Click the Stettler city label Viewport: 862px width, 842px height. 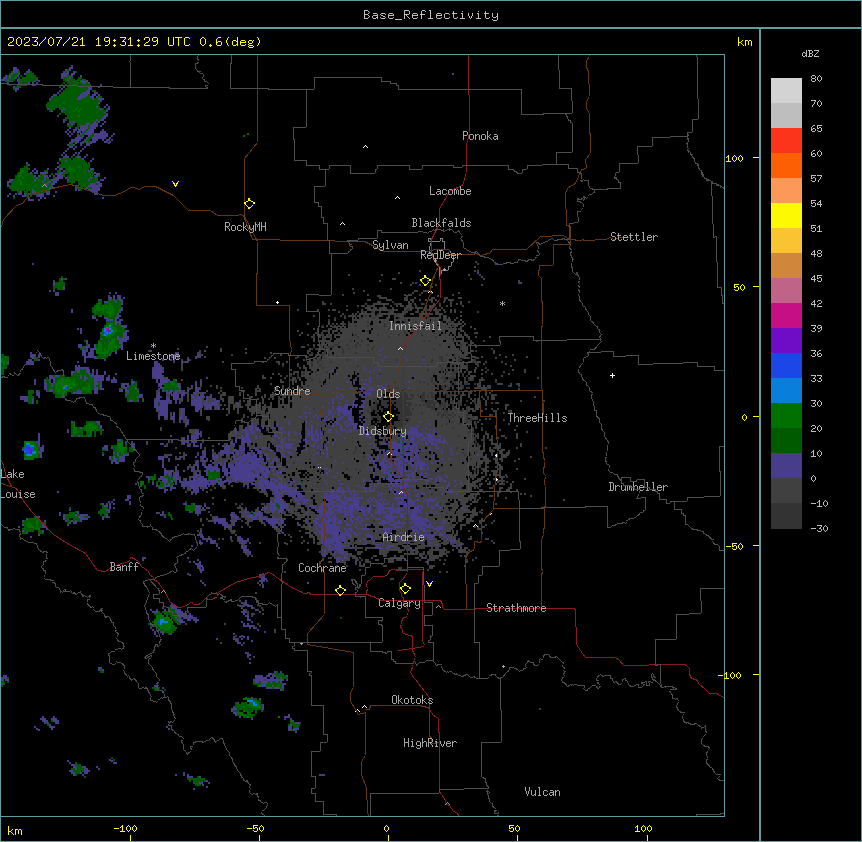[x=633, y=237]
